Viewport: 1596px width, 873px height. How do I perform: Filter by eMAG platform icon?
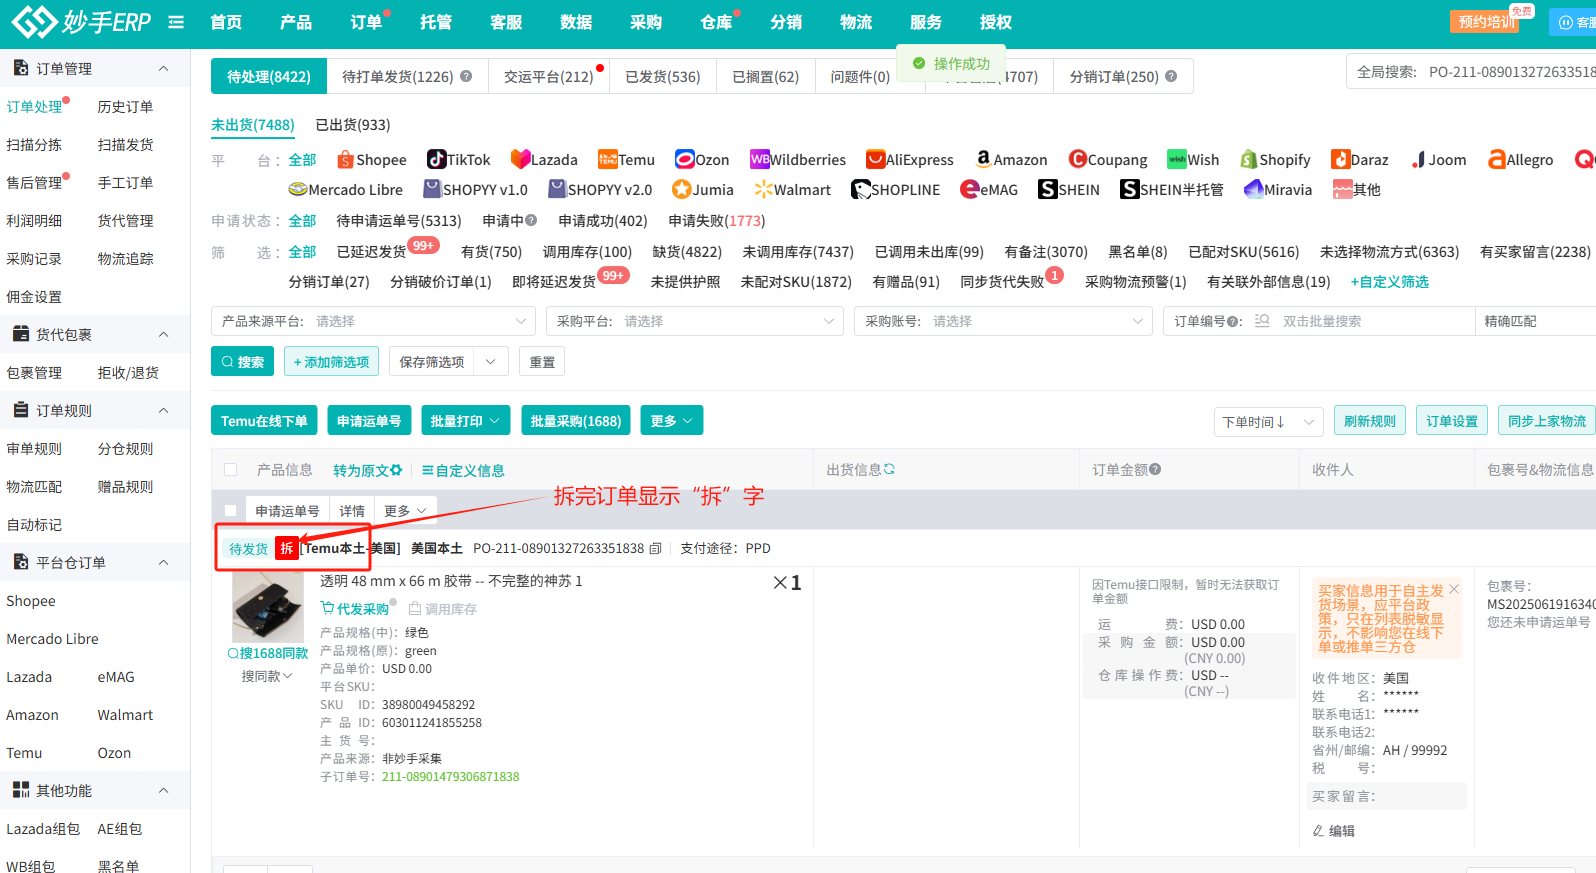click(x=970, y=189)
